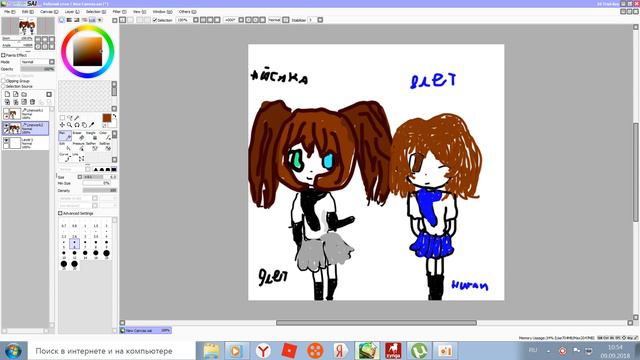Image resolution: width=640 pixels, height=360 pixels.
Task: Select the rectangular Selection tool
Action: (62, 118)
